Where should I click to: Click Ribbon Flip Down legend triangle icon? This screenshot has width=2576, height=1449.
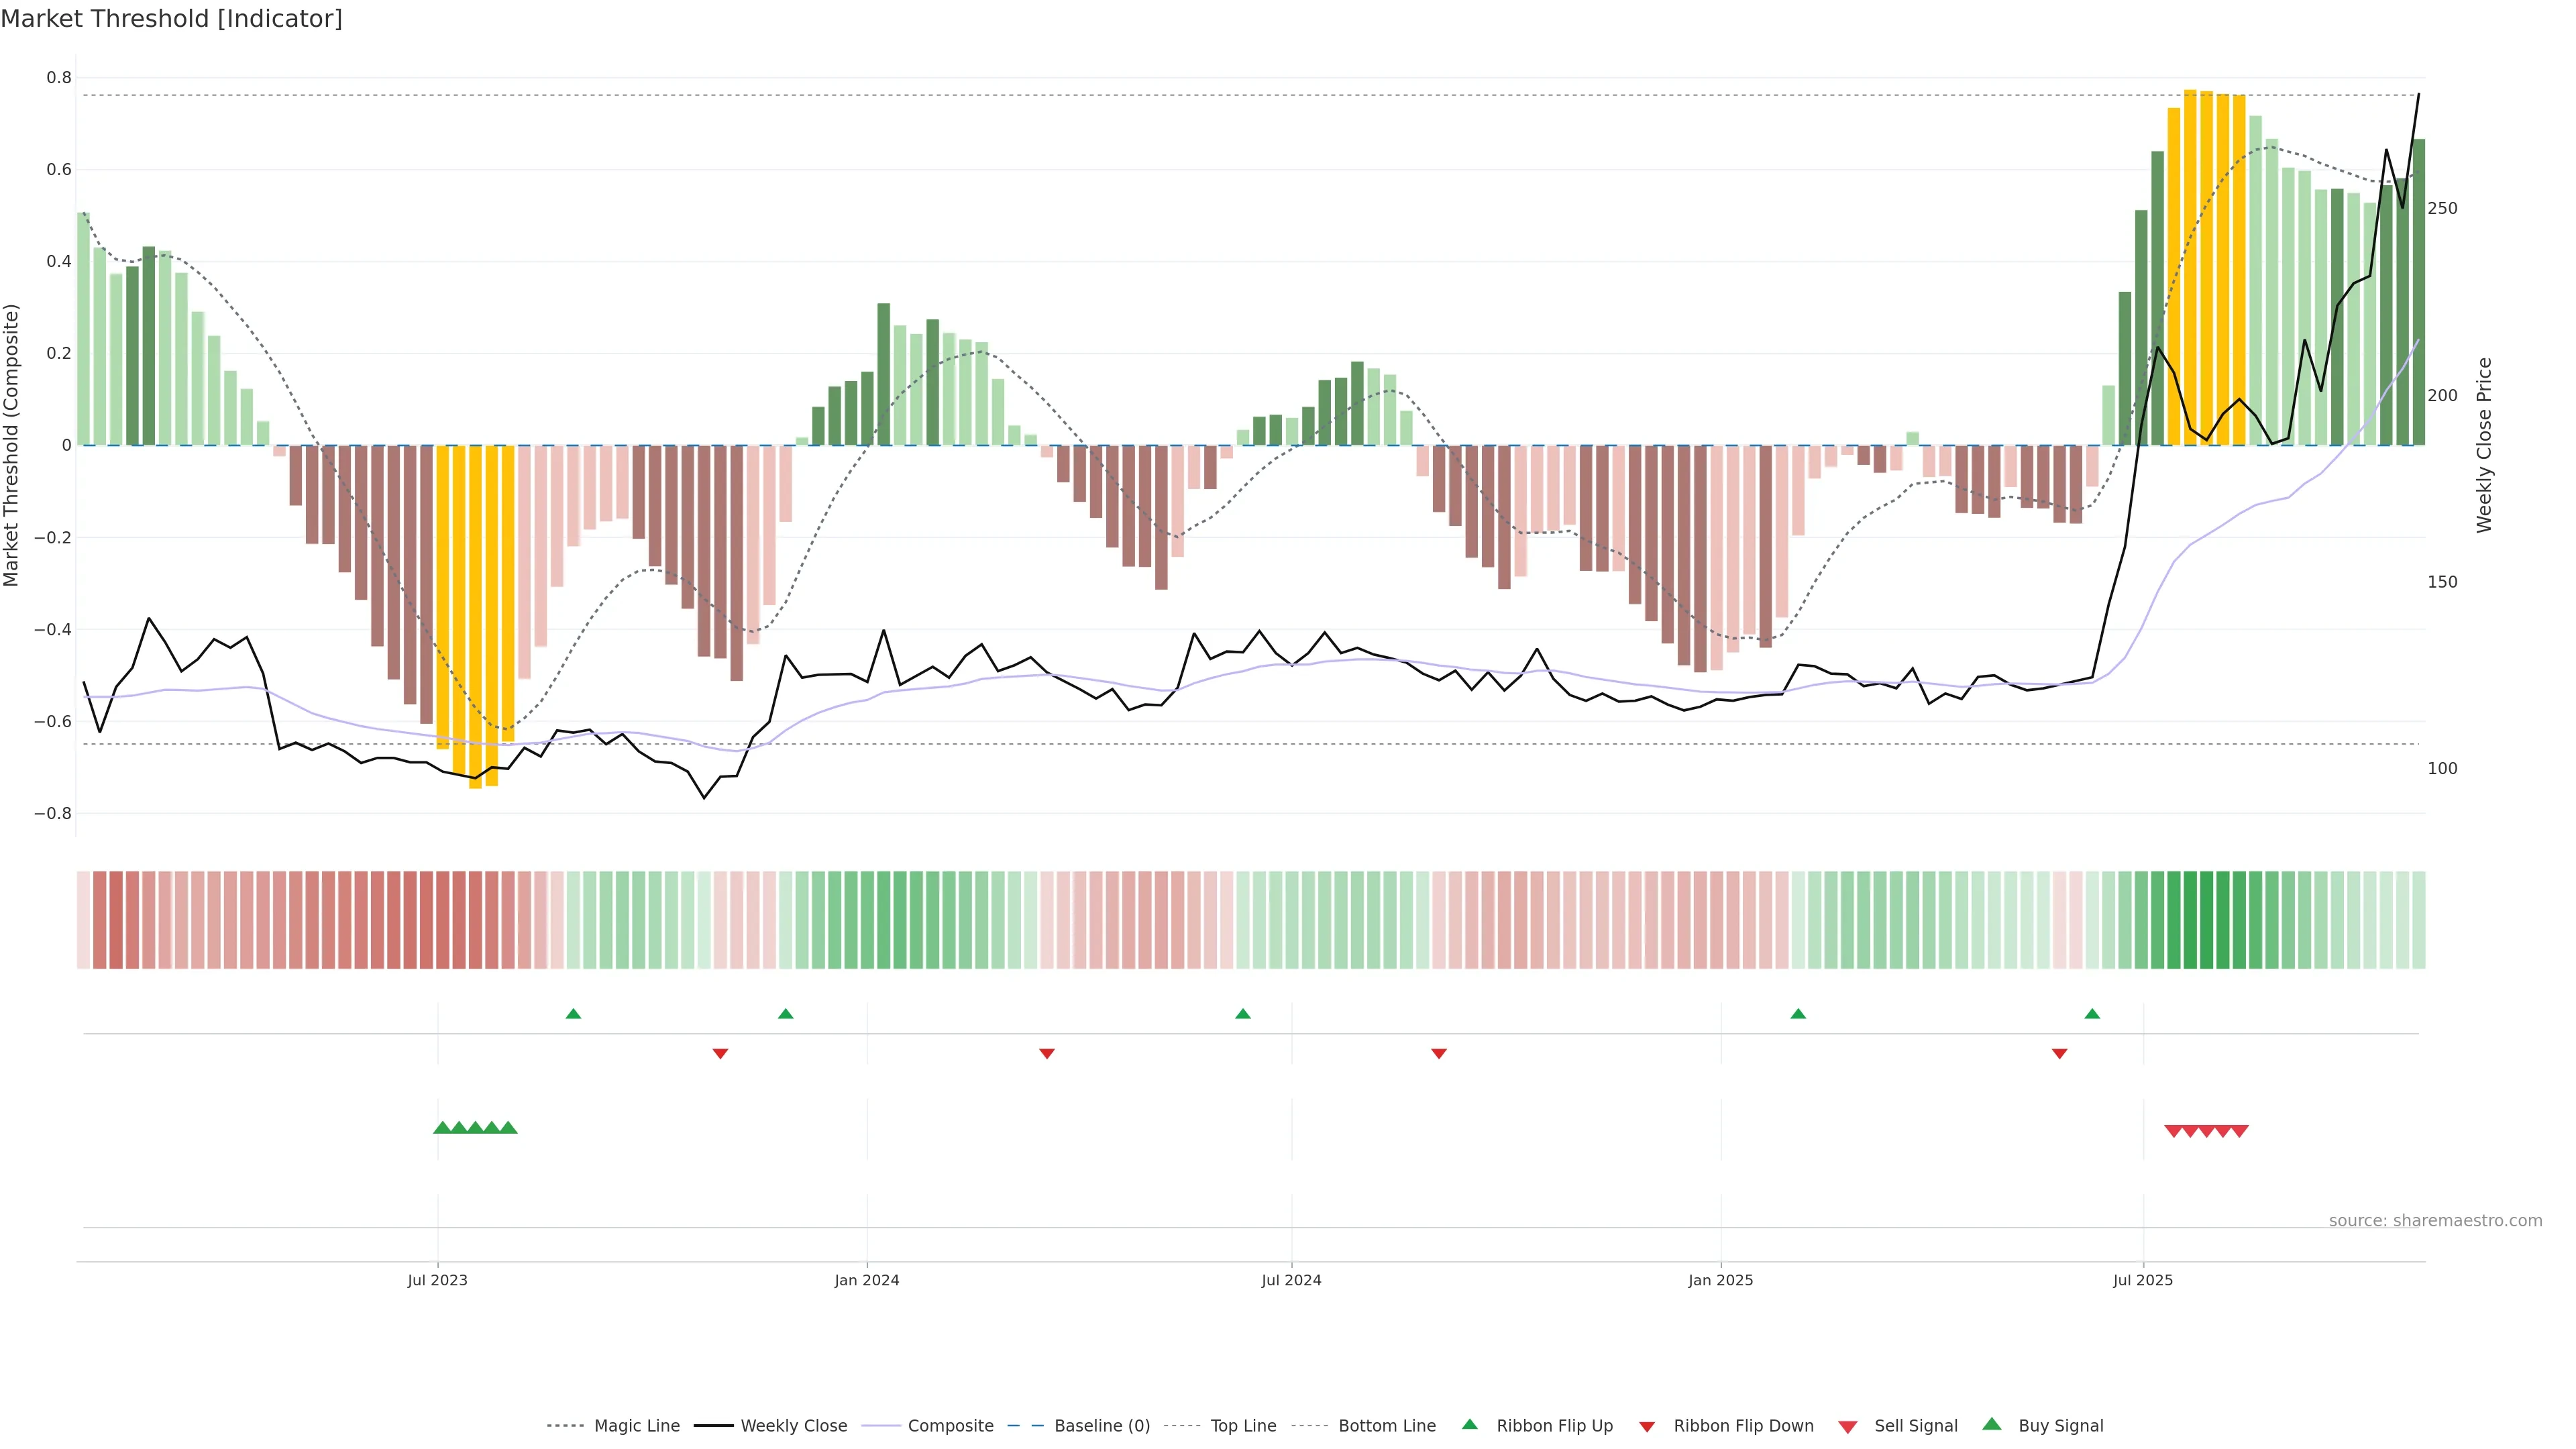[1647, 1427]
